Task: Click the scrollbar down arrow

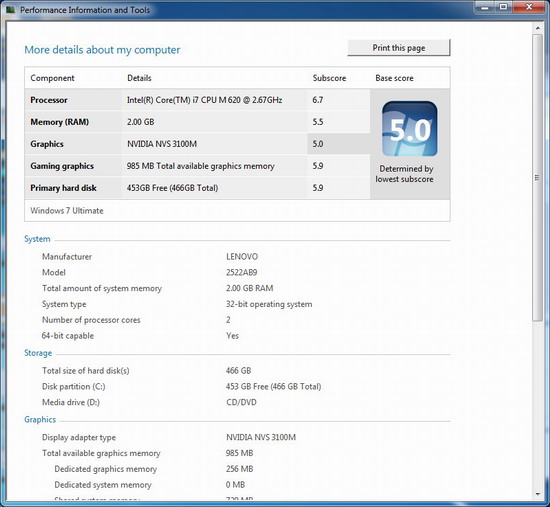Action: [x=537, y=494]
